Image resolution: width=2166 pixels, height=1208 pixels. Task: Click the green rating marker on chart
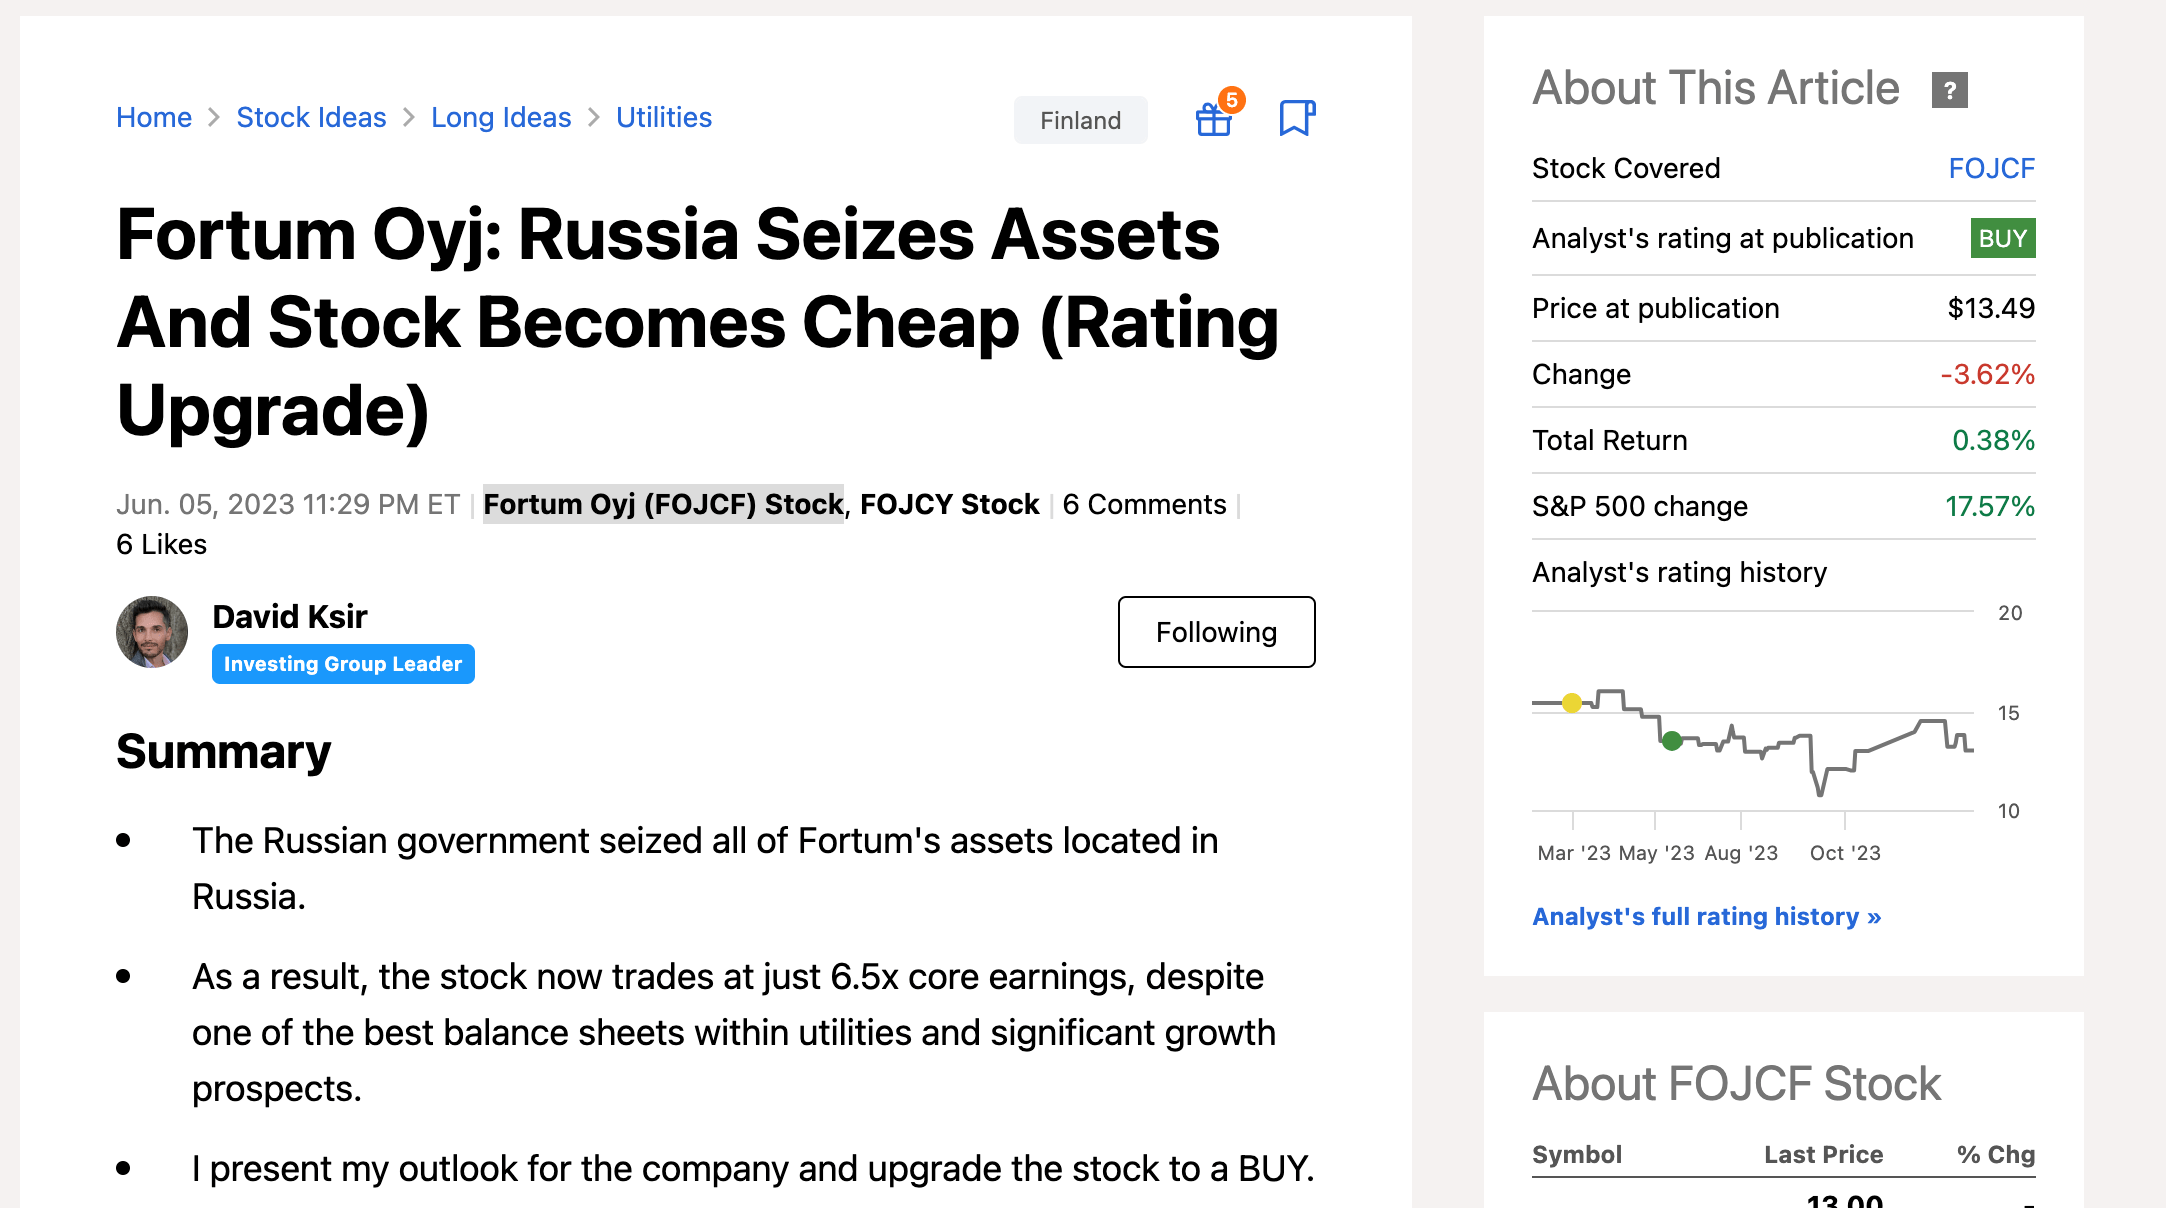1672,741
